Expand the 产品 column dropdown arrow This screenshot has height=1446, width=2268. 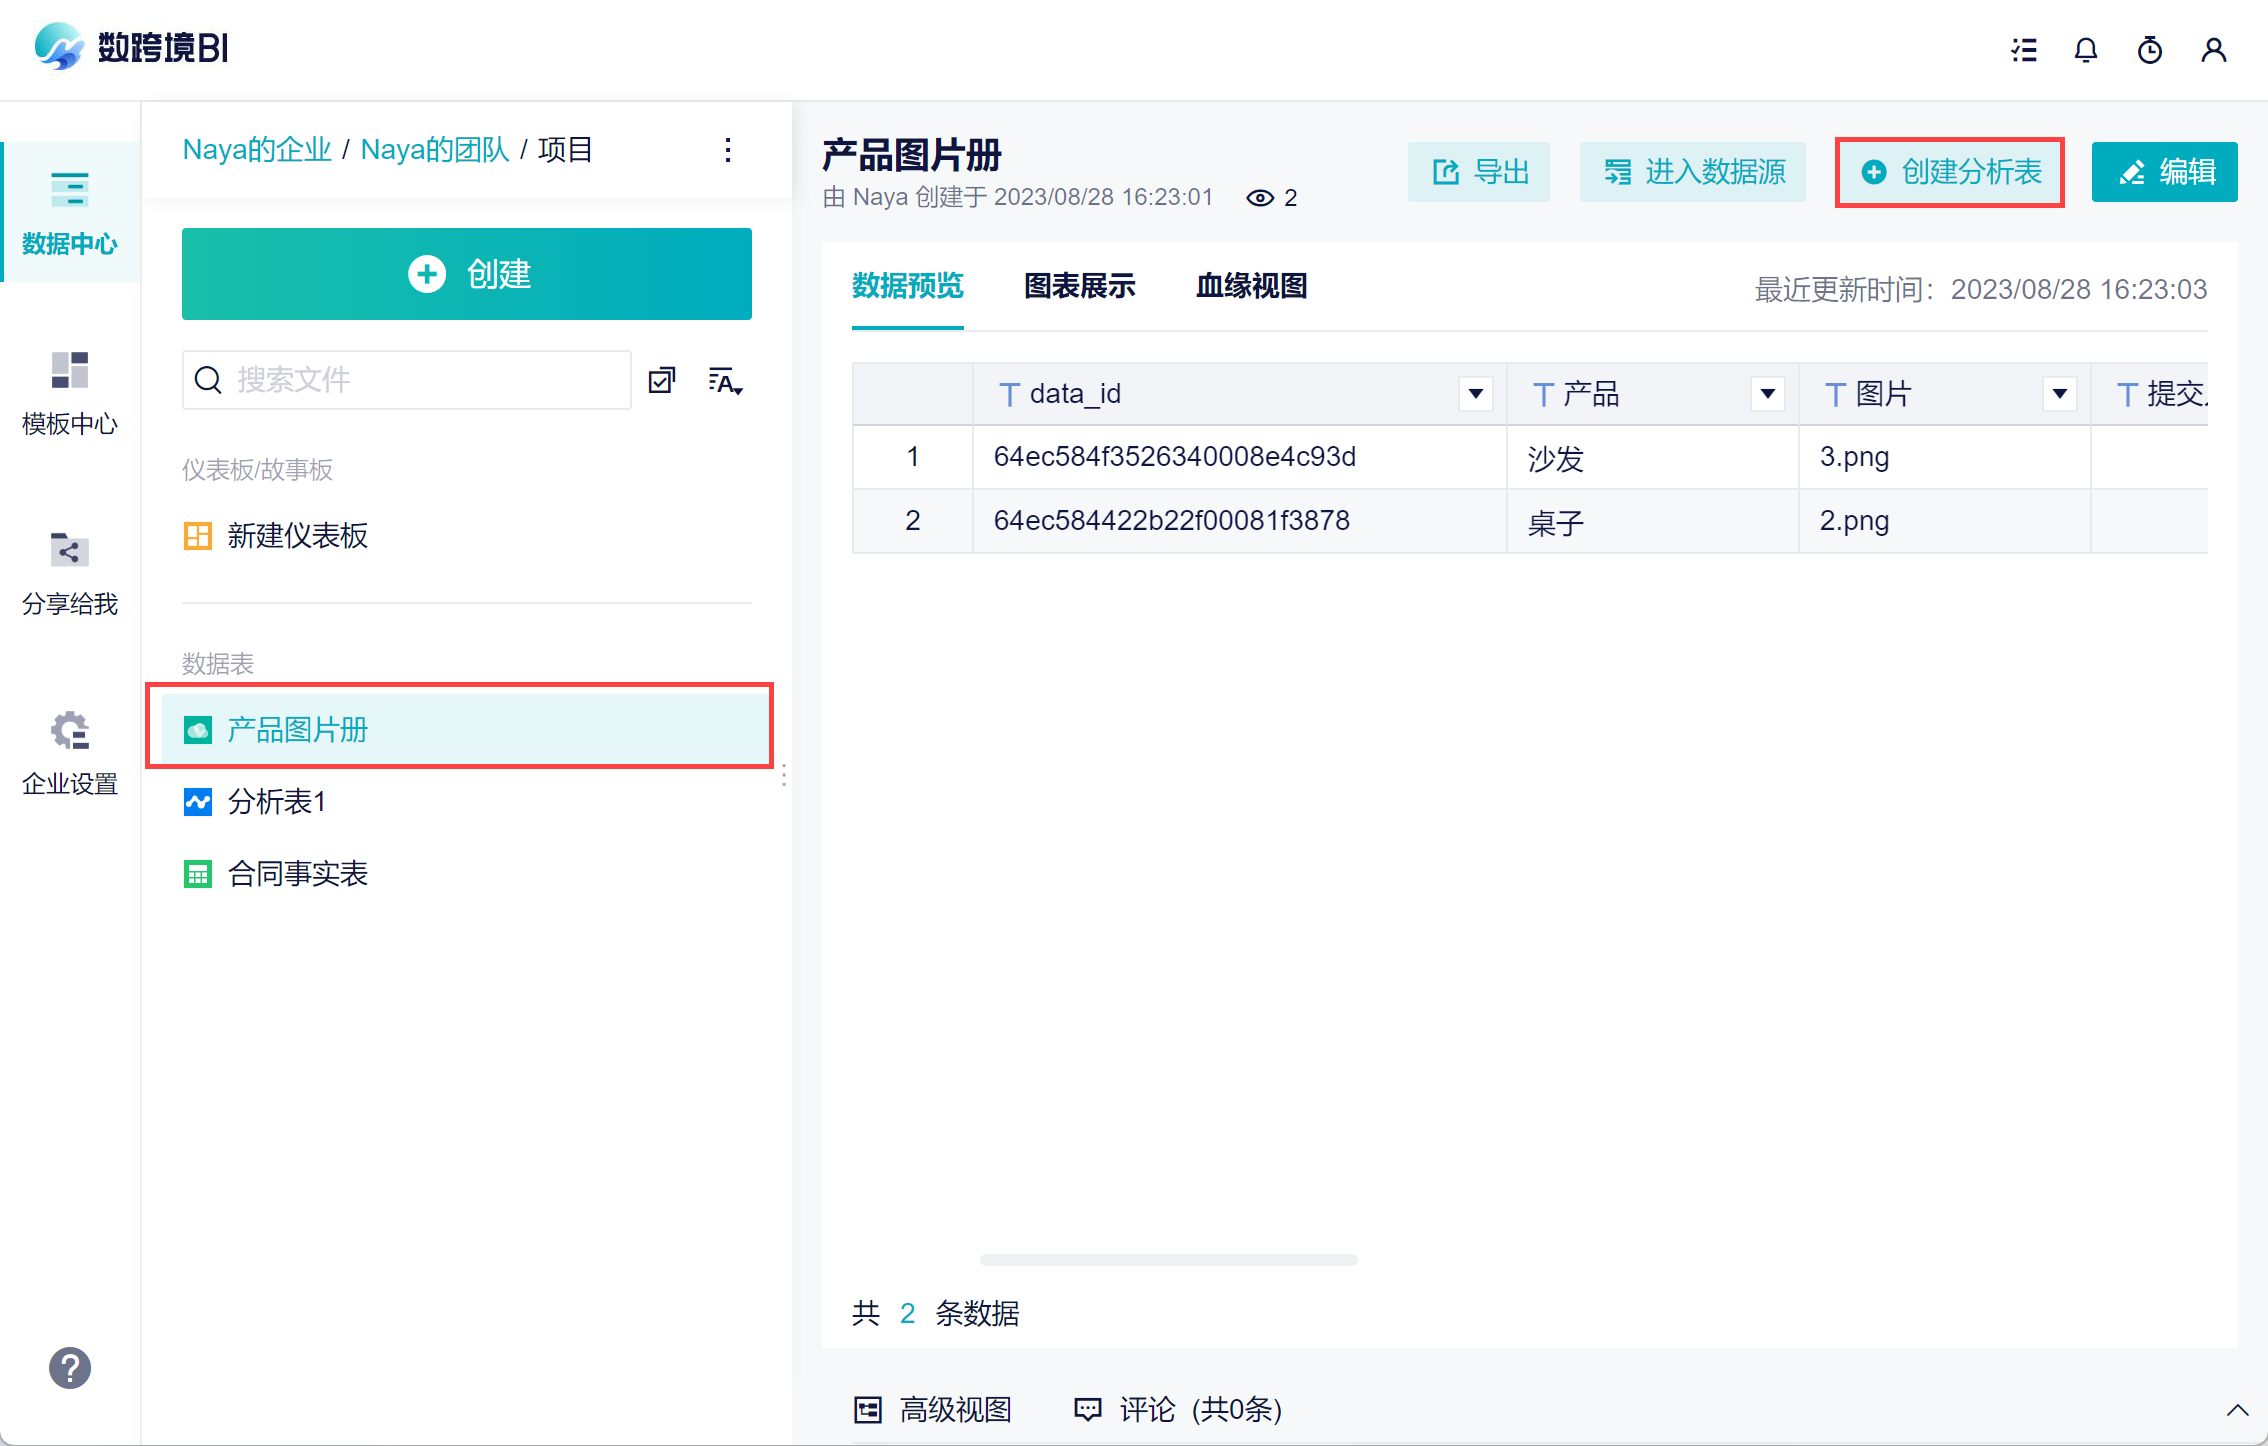(x=1767, y=394)
